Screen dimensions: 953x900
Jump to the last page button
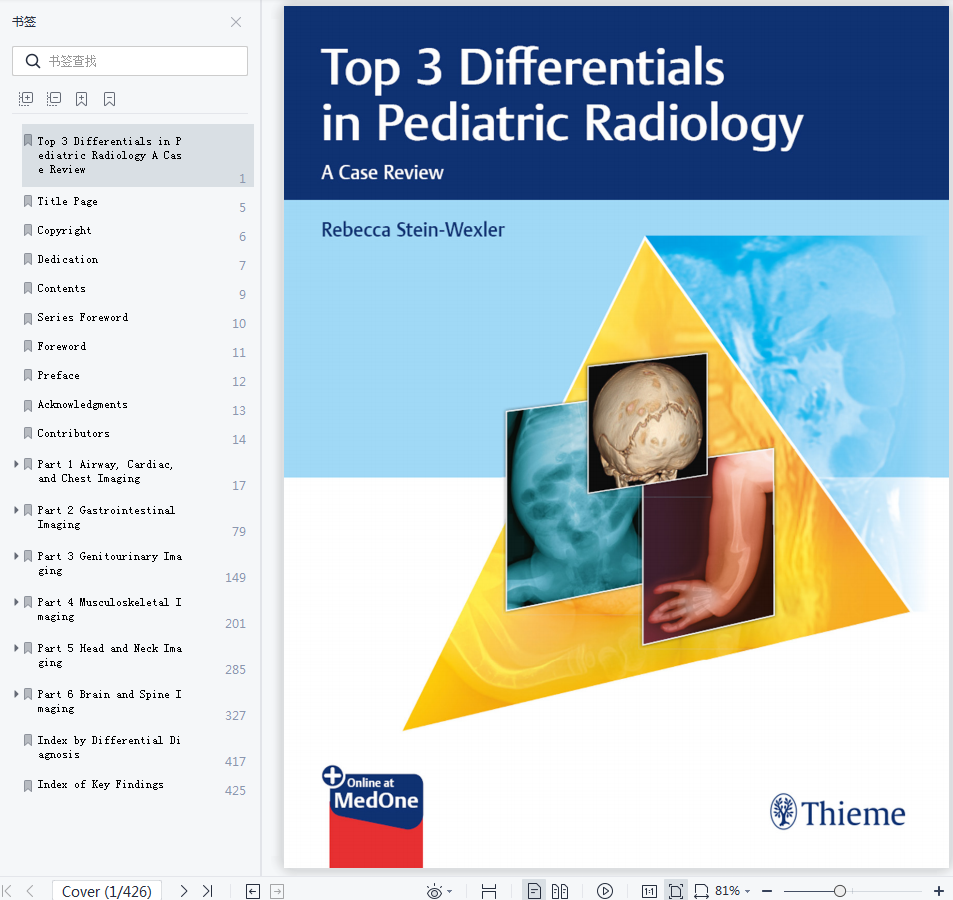(x=208, y=891)
